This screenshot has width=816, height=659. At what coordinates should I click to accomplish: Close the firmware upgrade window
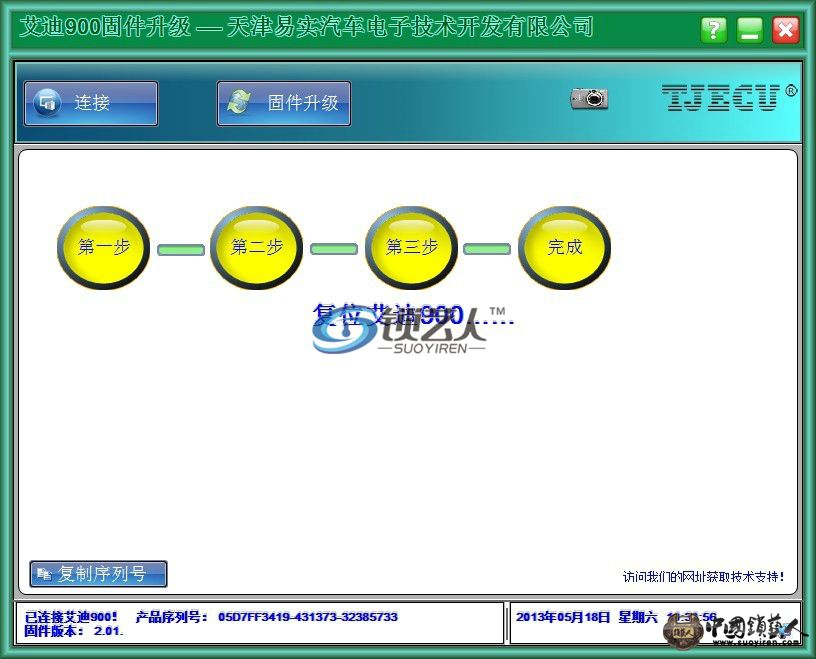coord(786,30)
